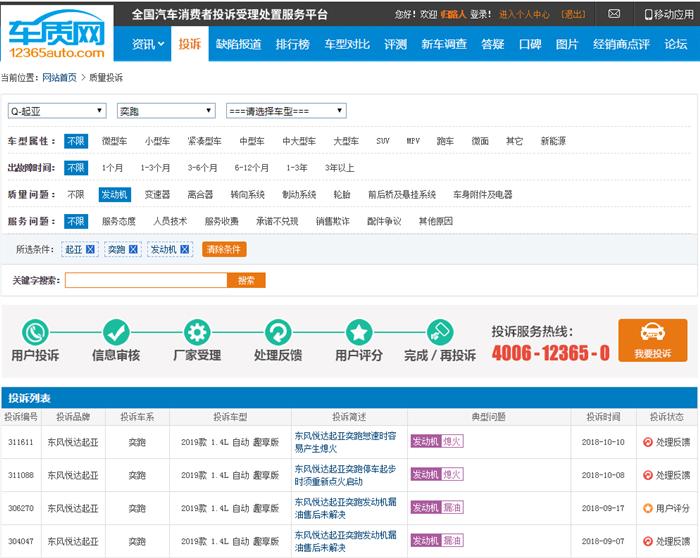Image resolution: width=700 pixels, height=558 pixels.
Task: Open complaint 306270 summary link
Action: (x=345, y=508)
